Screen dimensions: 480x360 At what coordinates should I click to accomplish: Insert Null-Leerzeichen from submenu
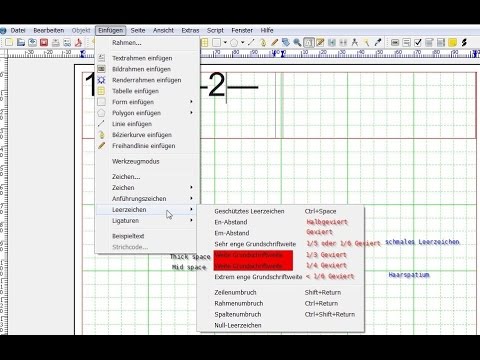point(280,325)
